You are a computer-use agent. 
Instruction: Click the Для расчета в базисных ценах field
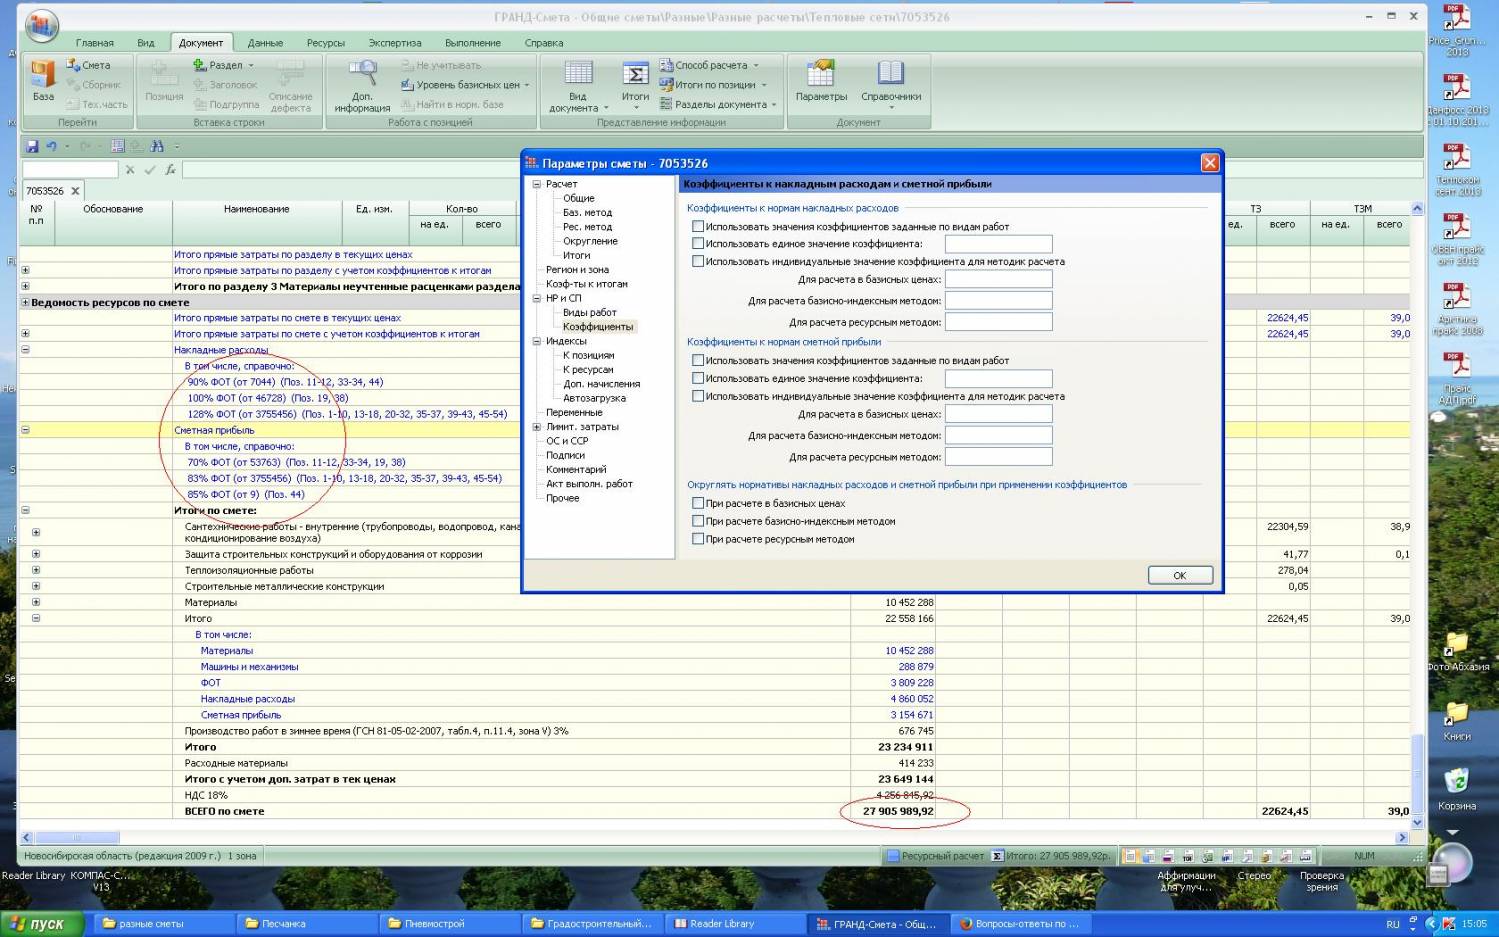tap(998, 279)
